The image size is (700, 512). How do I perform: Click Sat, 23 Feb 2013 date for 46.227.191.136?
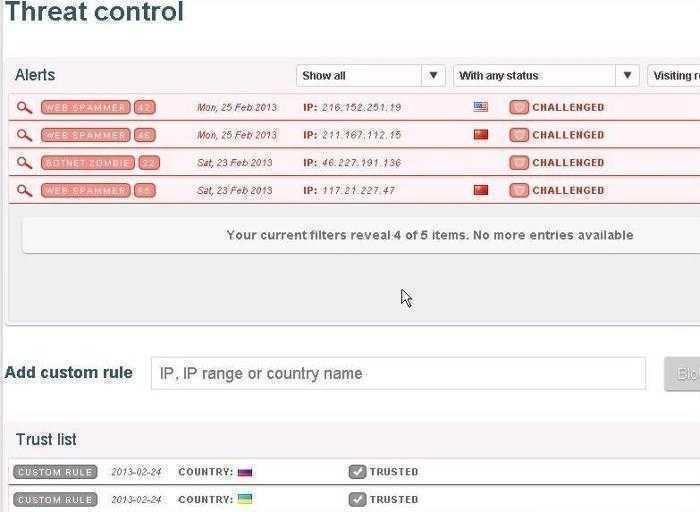pos(235,163)
